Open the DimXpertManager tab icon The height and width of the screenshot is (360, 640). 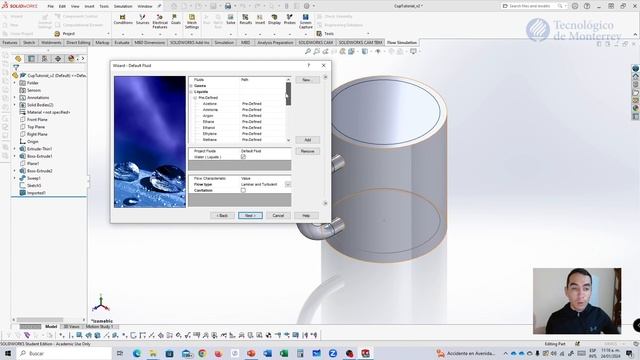[x=58, y=59]
